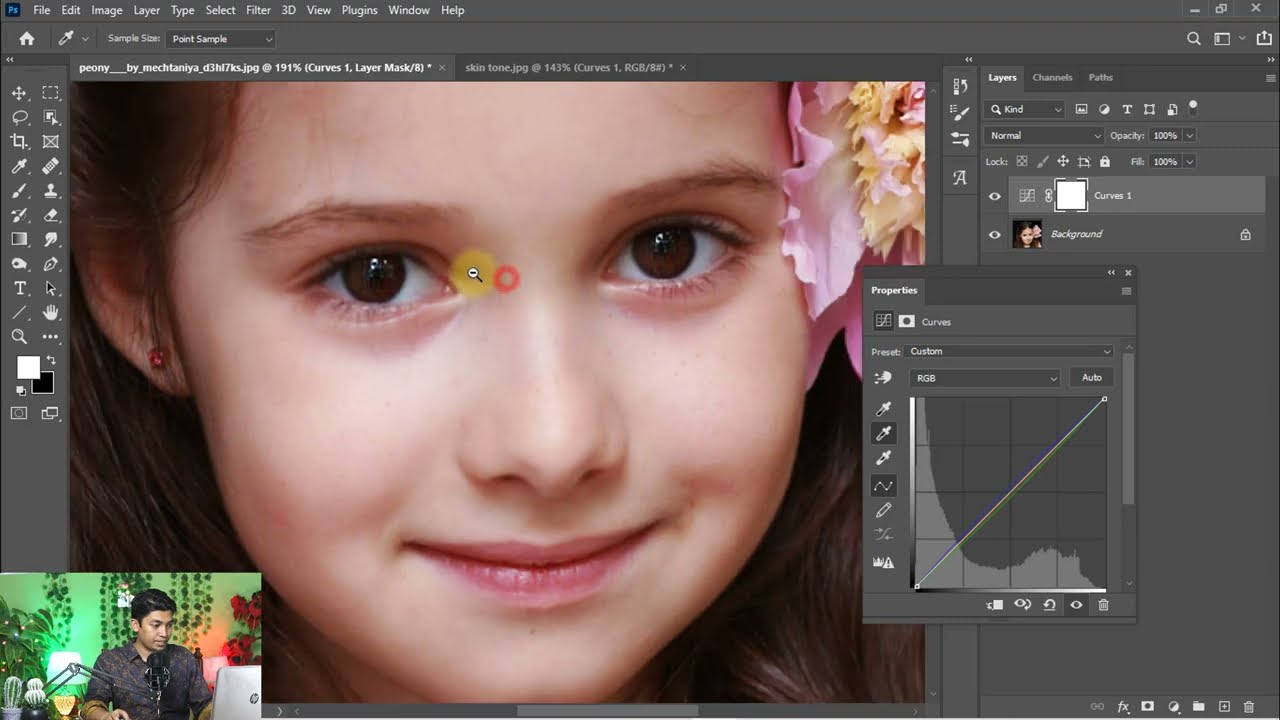Click the Auto button in Curves

[x=1092, y=377]
